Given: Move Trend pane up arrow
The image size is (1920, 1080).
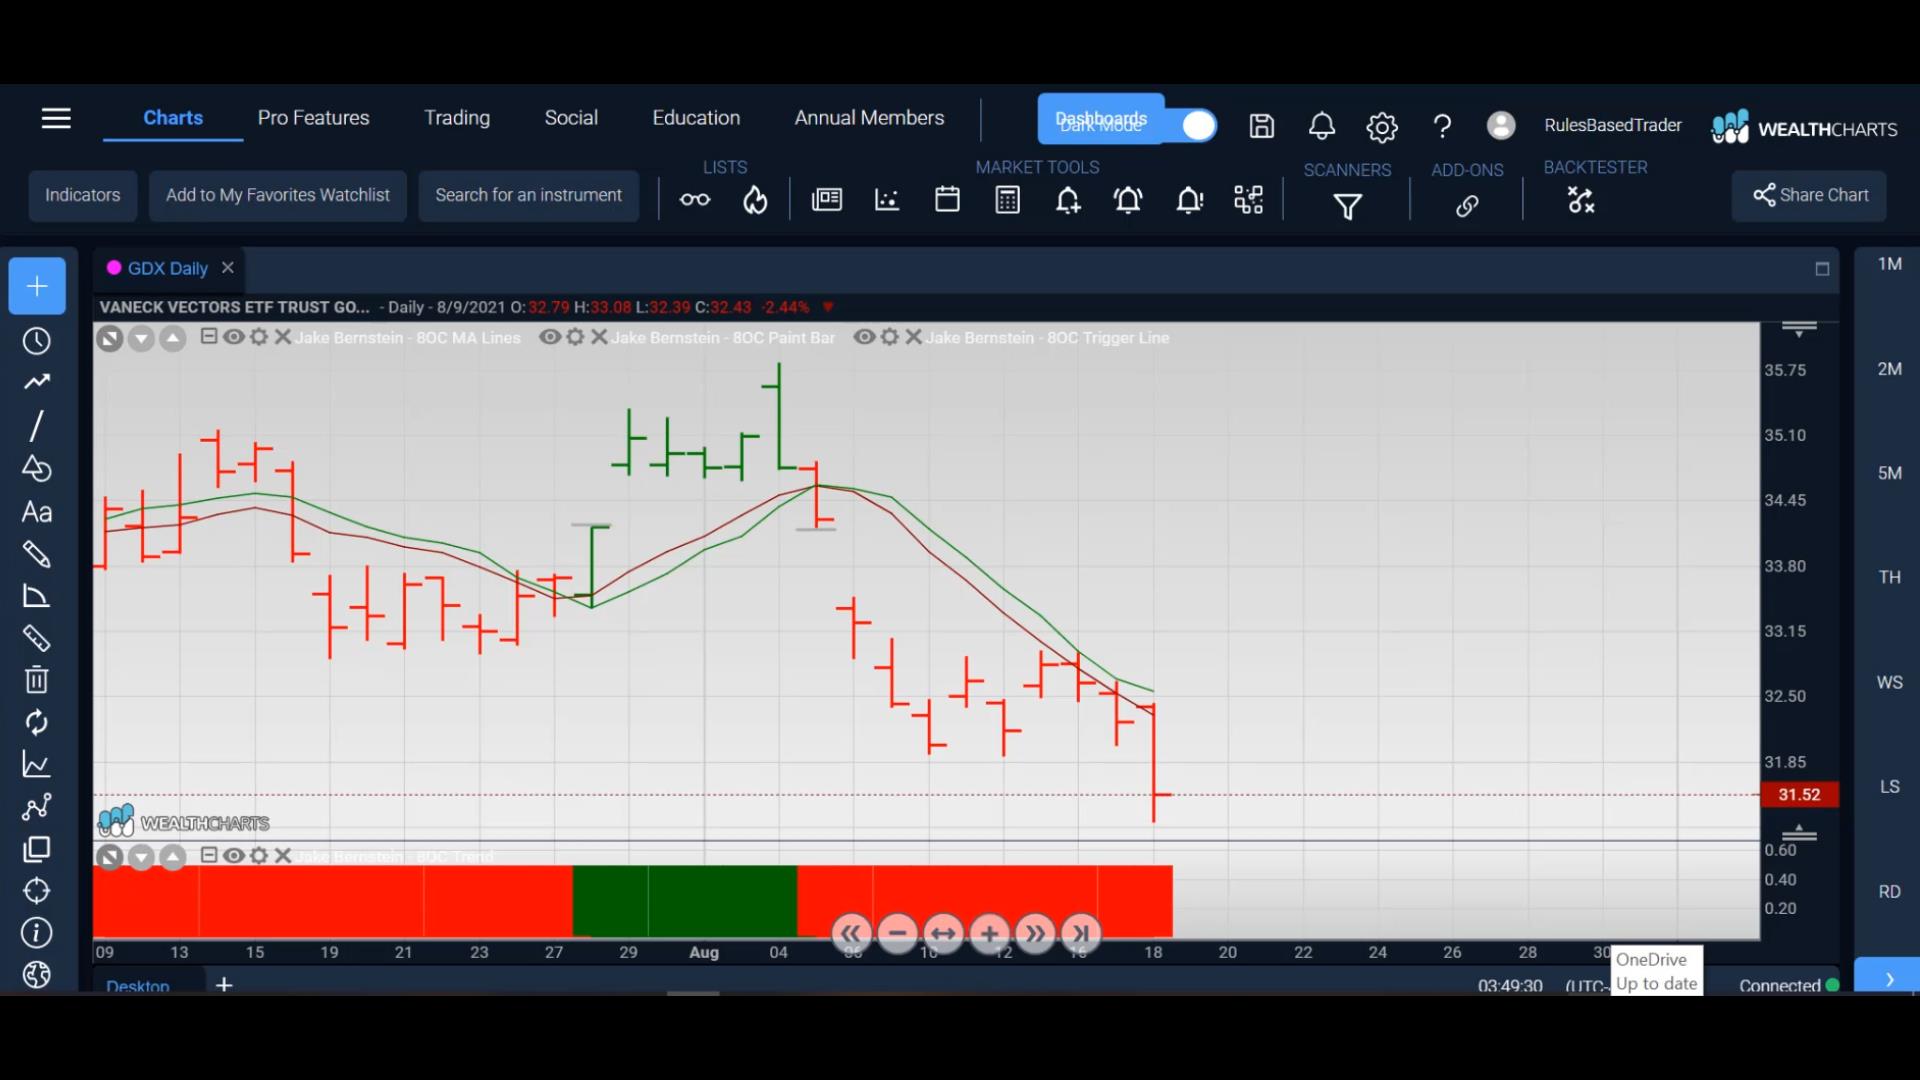Looking at the screenshot, I should coord(173,857).
